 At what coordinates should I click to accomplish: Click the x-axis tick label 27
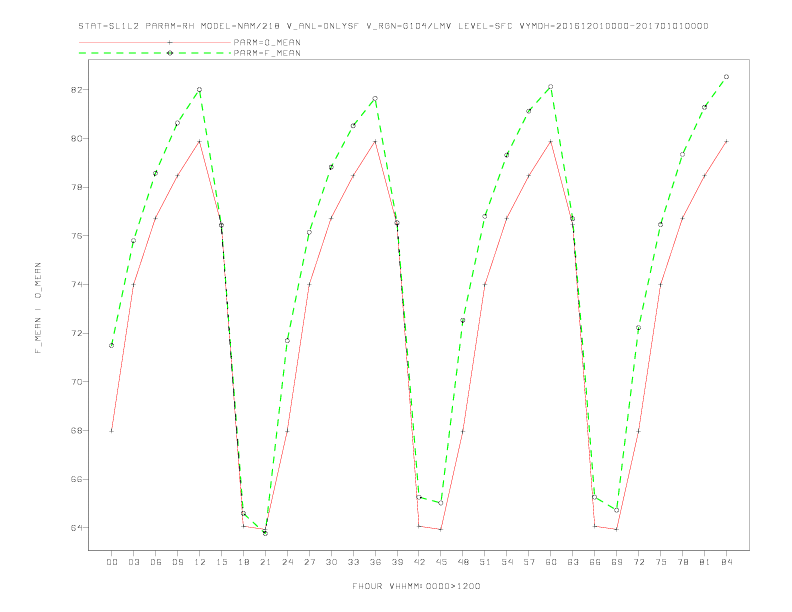[309, 562]
